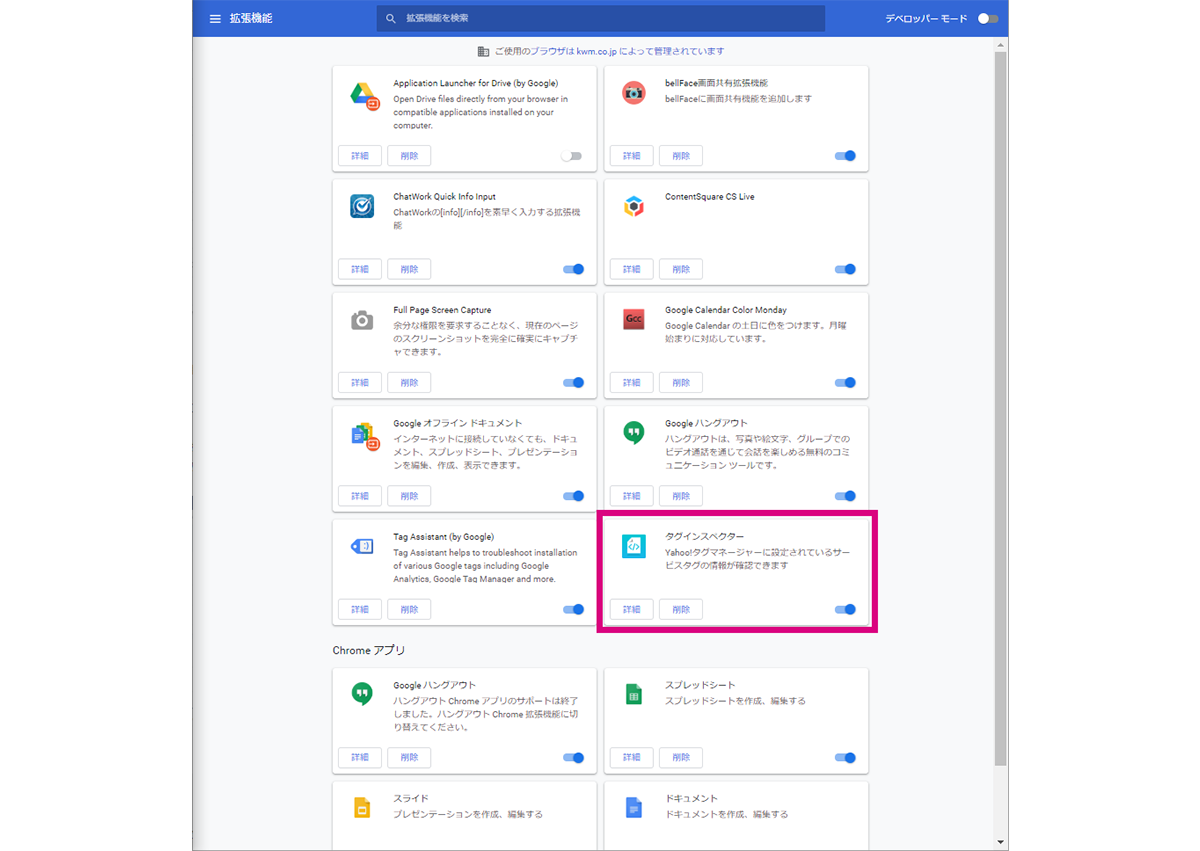This screenshot has height=851, width=1200.
Task: Turn off ChatWork Quick Info Input toggle
Action: 573,269
